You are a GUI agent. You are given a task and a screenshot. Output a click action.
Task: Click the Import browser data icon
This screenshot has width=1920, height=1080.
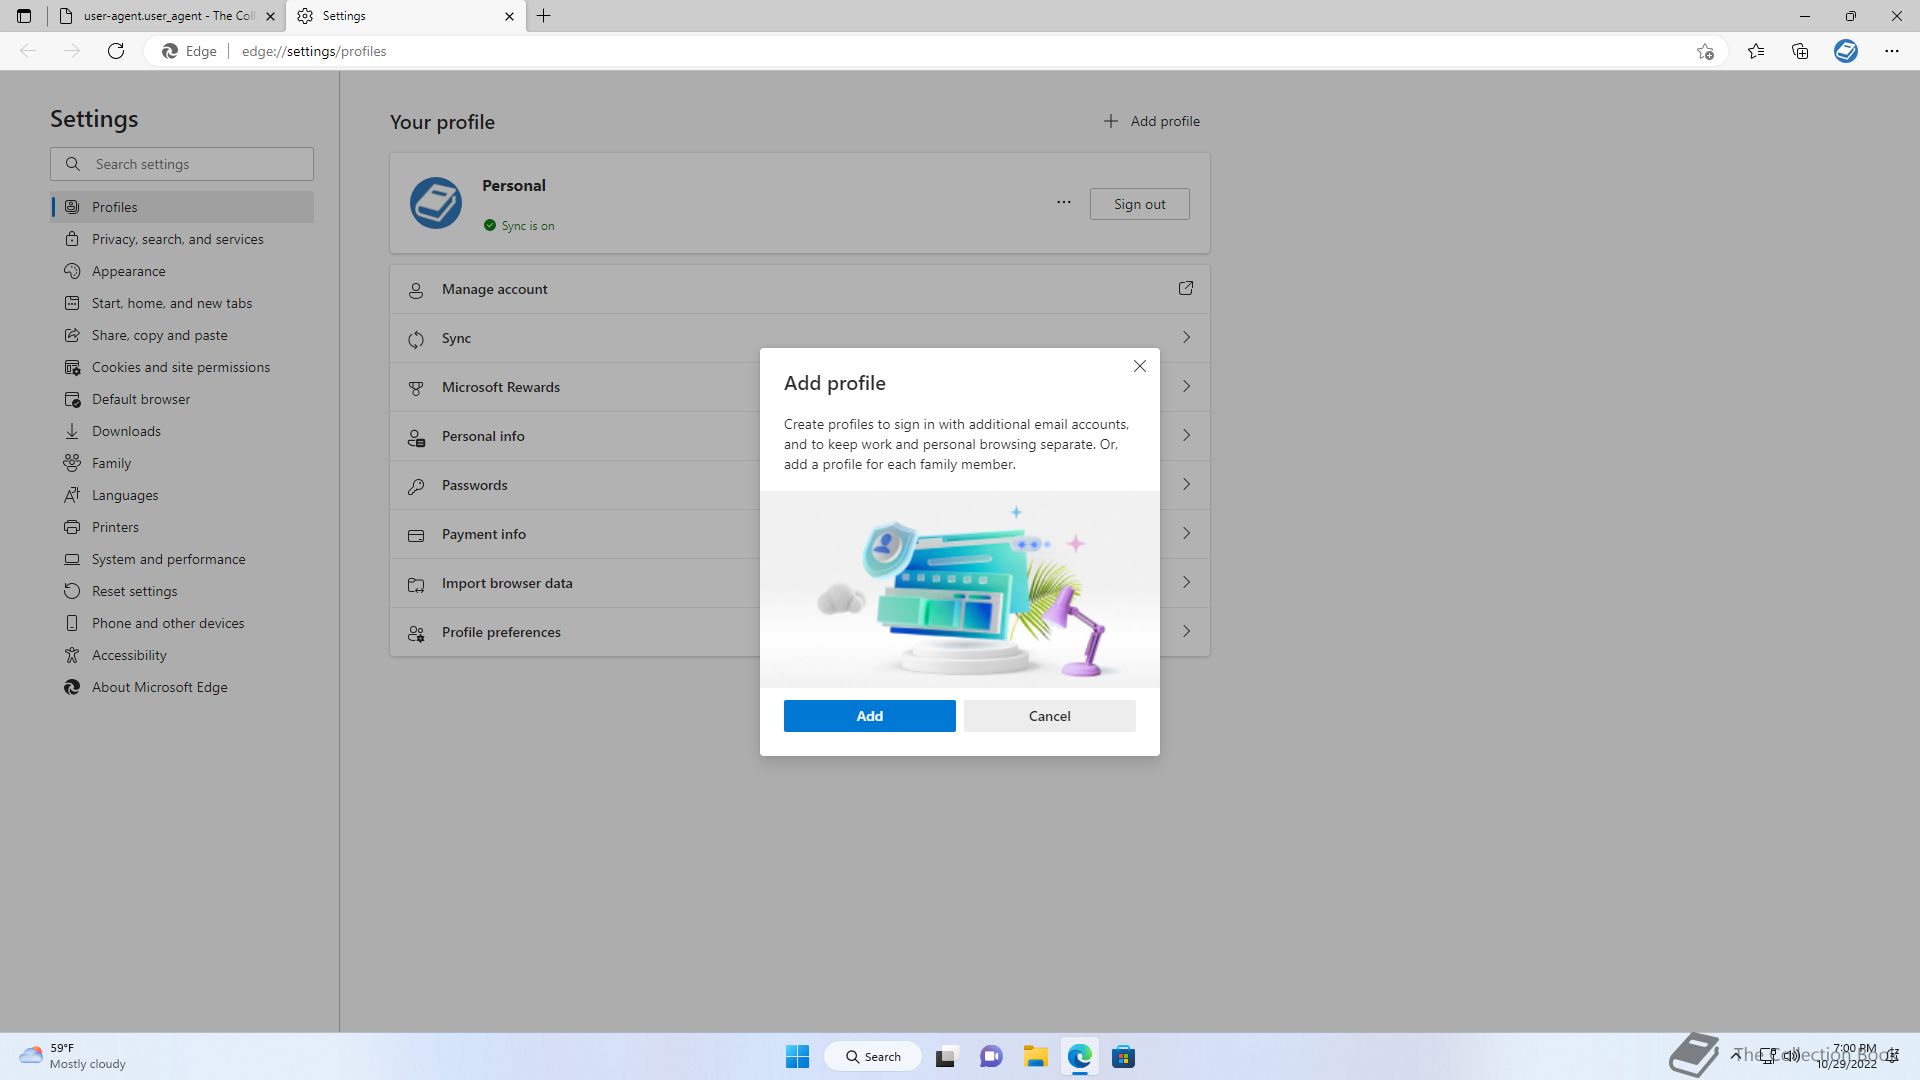click(416, 584)
